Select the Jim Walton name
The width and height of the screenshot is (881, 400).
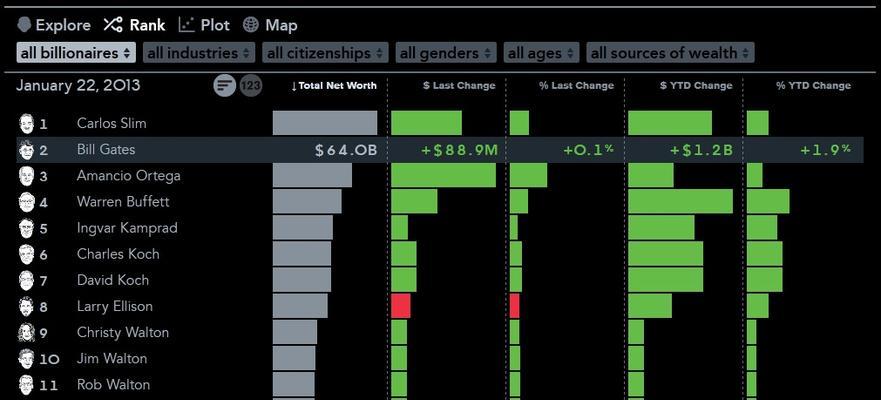pyautogui.click(x=112, y=358)
